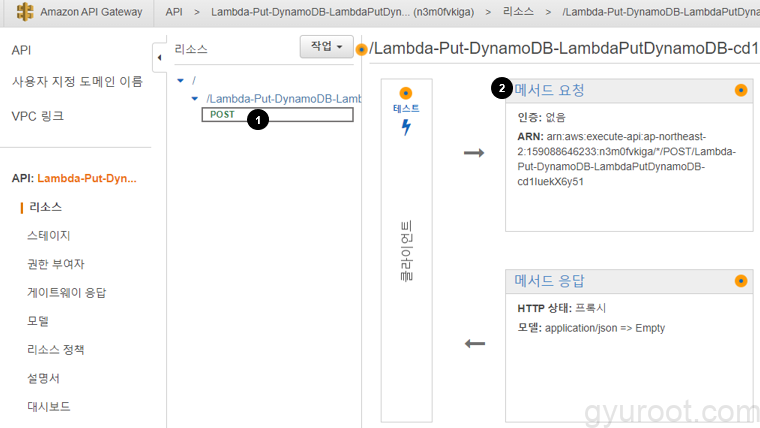The image size is (760, 428).
Task: Open the 작업 dropdown menu
Action: pyautogui.click(x=326, y=47)
